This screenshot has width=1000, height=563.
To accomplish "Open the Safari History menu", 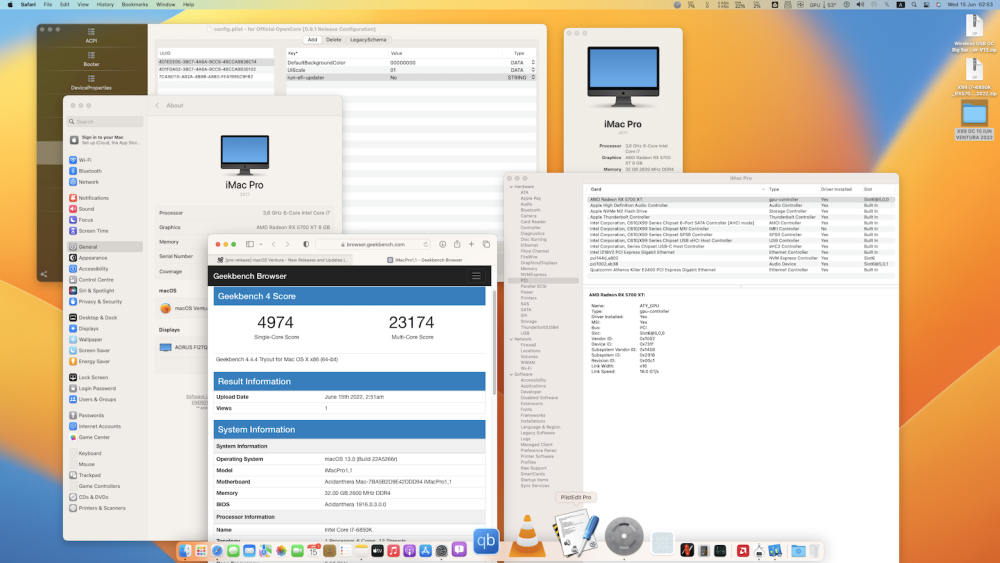I will pyautogui.click(x=105, y=4).
